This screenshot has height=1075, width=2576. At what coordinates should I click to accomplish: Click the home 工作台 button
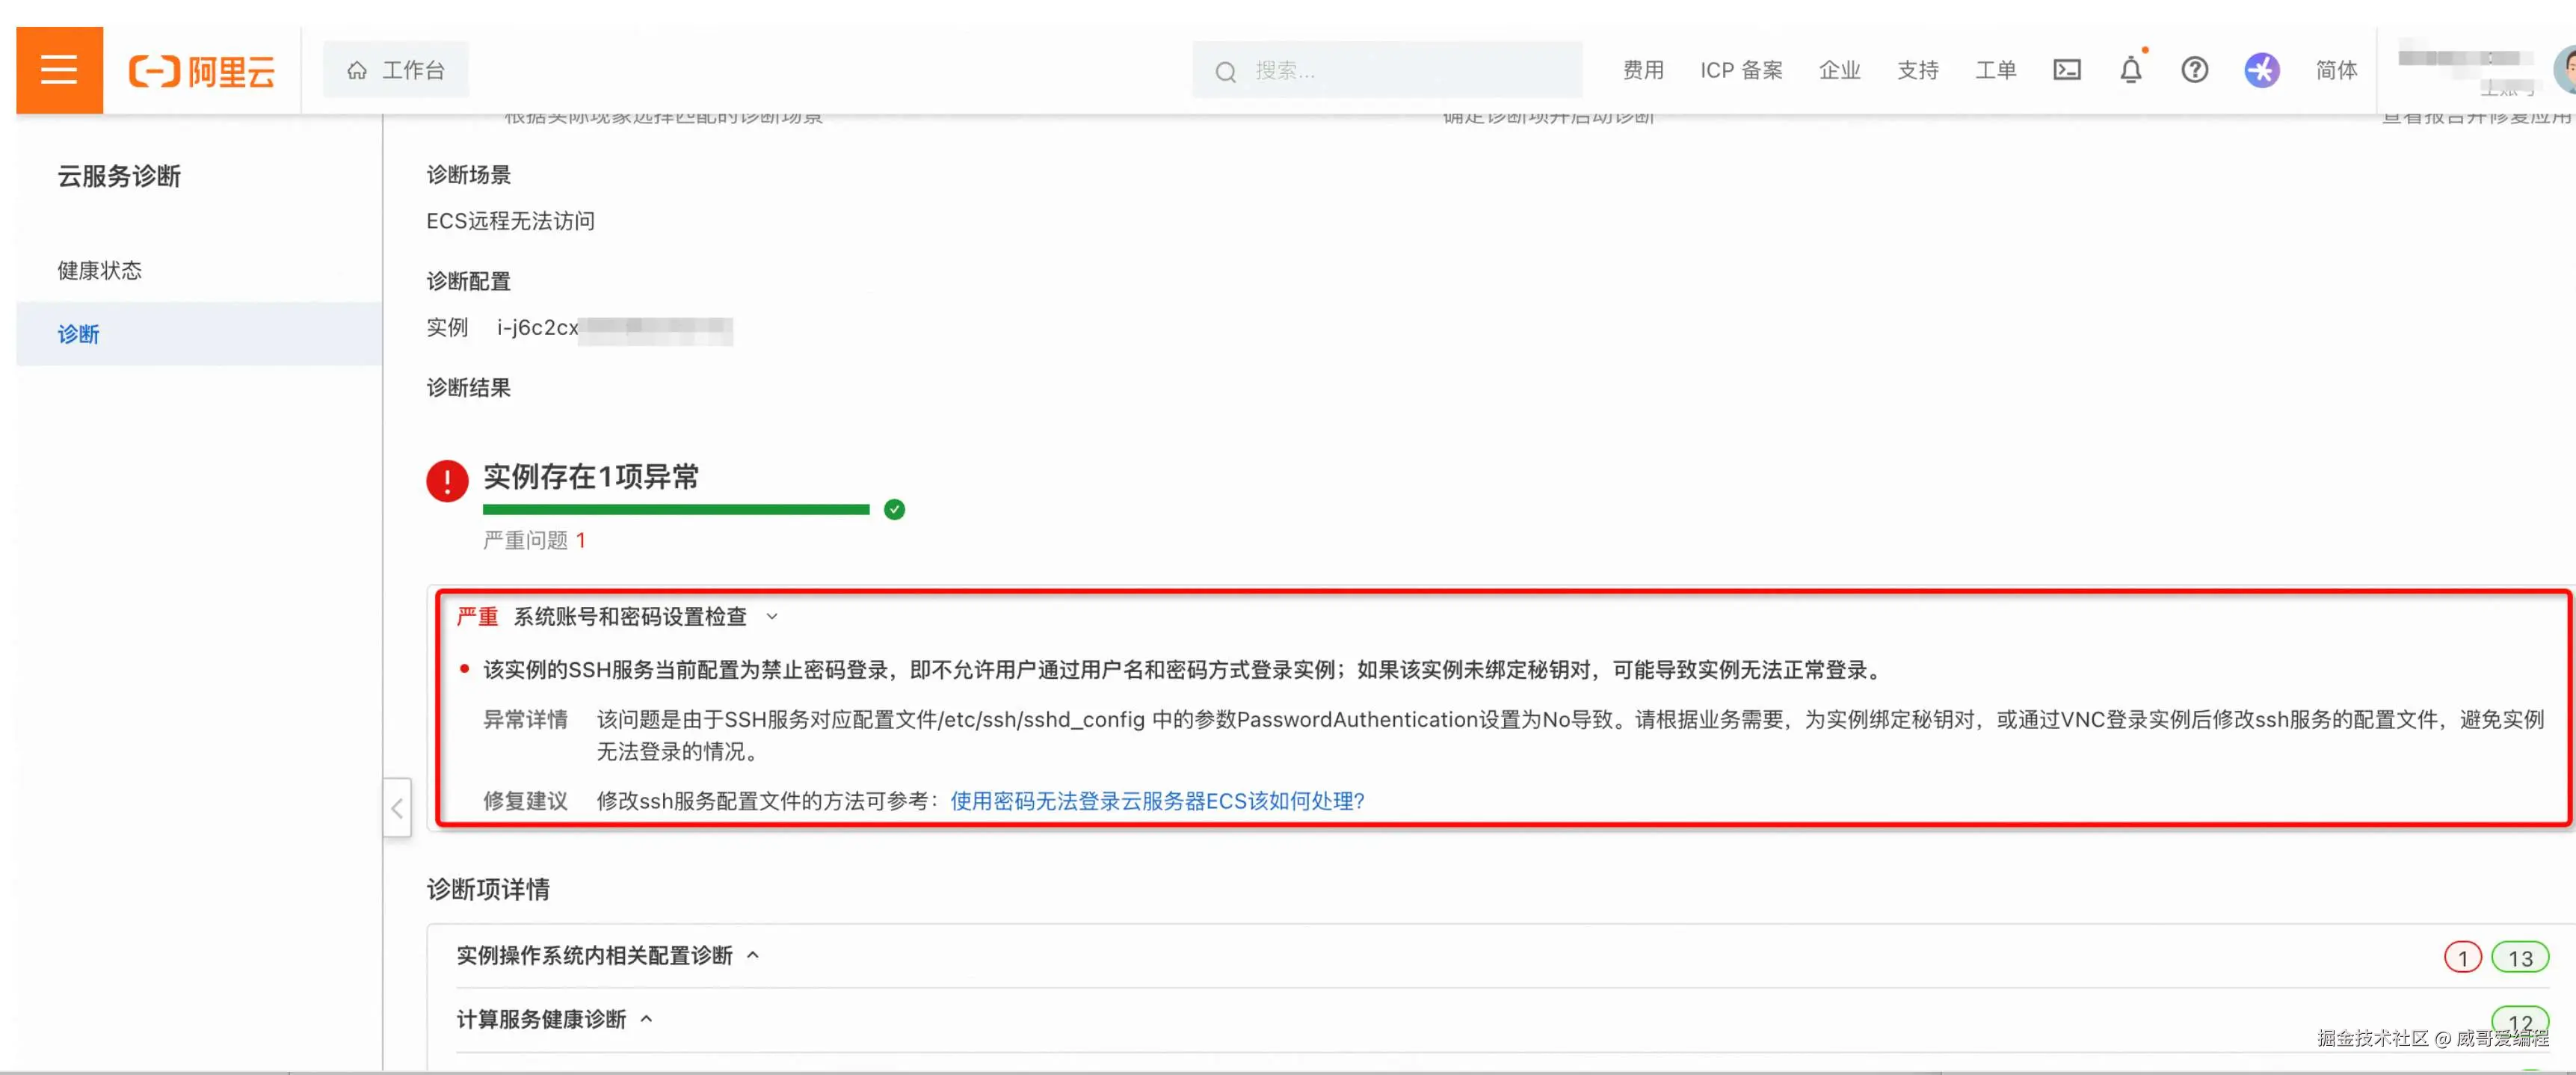click(396, 70)
